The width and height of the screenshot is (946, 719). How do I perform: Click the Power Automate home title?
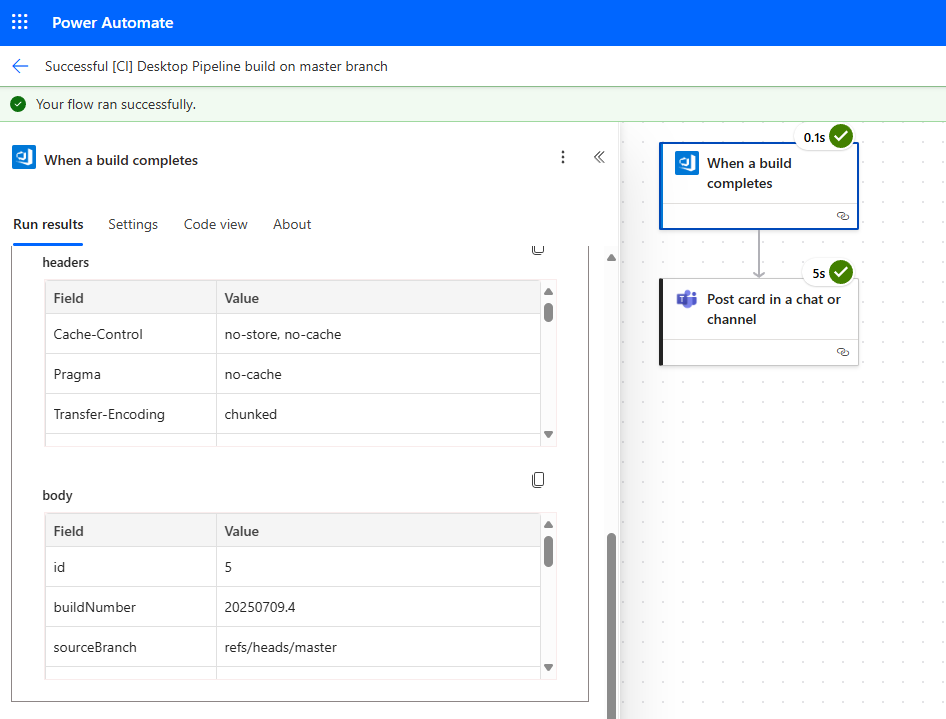(x=112, y=22)
